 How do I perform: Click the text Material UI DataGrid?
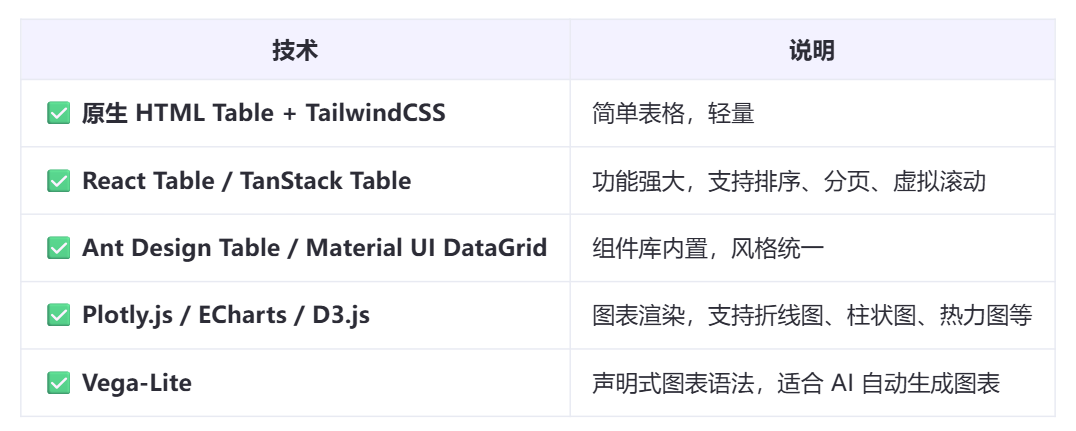[x=426, y=248]
